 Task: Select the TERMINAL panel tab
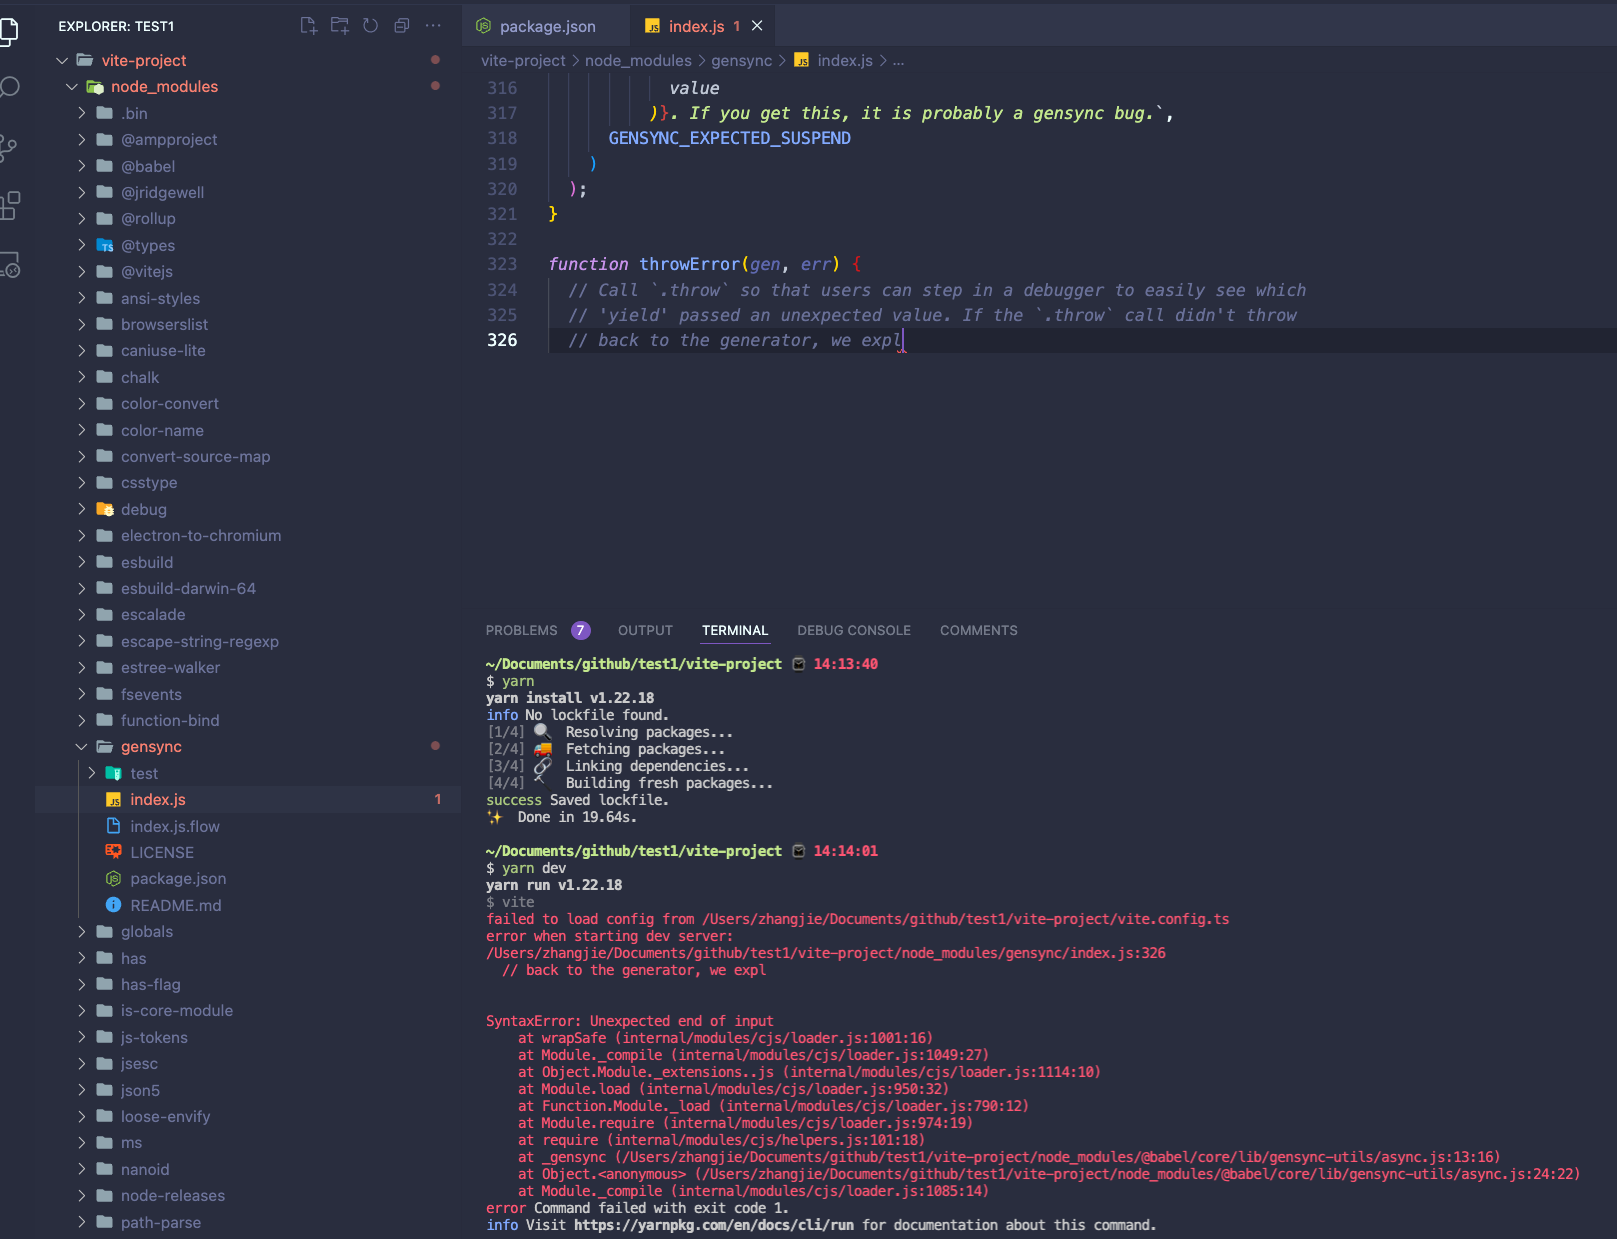pos(735,630)
